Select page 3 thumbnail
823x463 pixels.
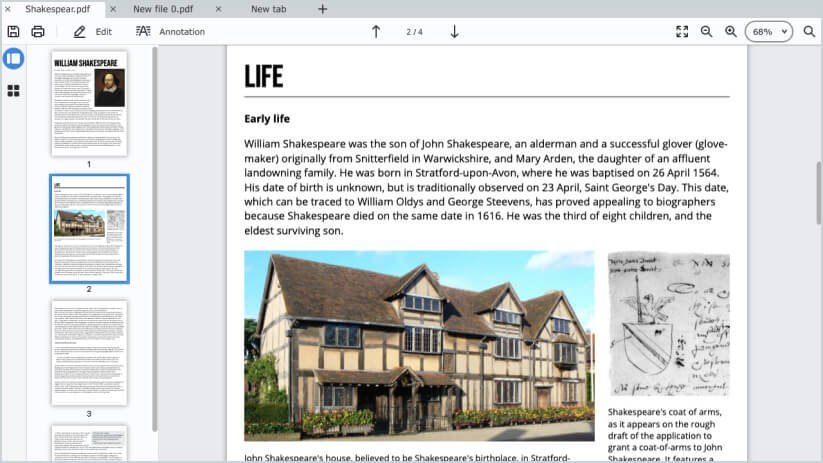(89, 352)
